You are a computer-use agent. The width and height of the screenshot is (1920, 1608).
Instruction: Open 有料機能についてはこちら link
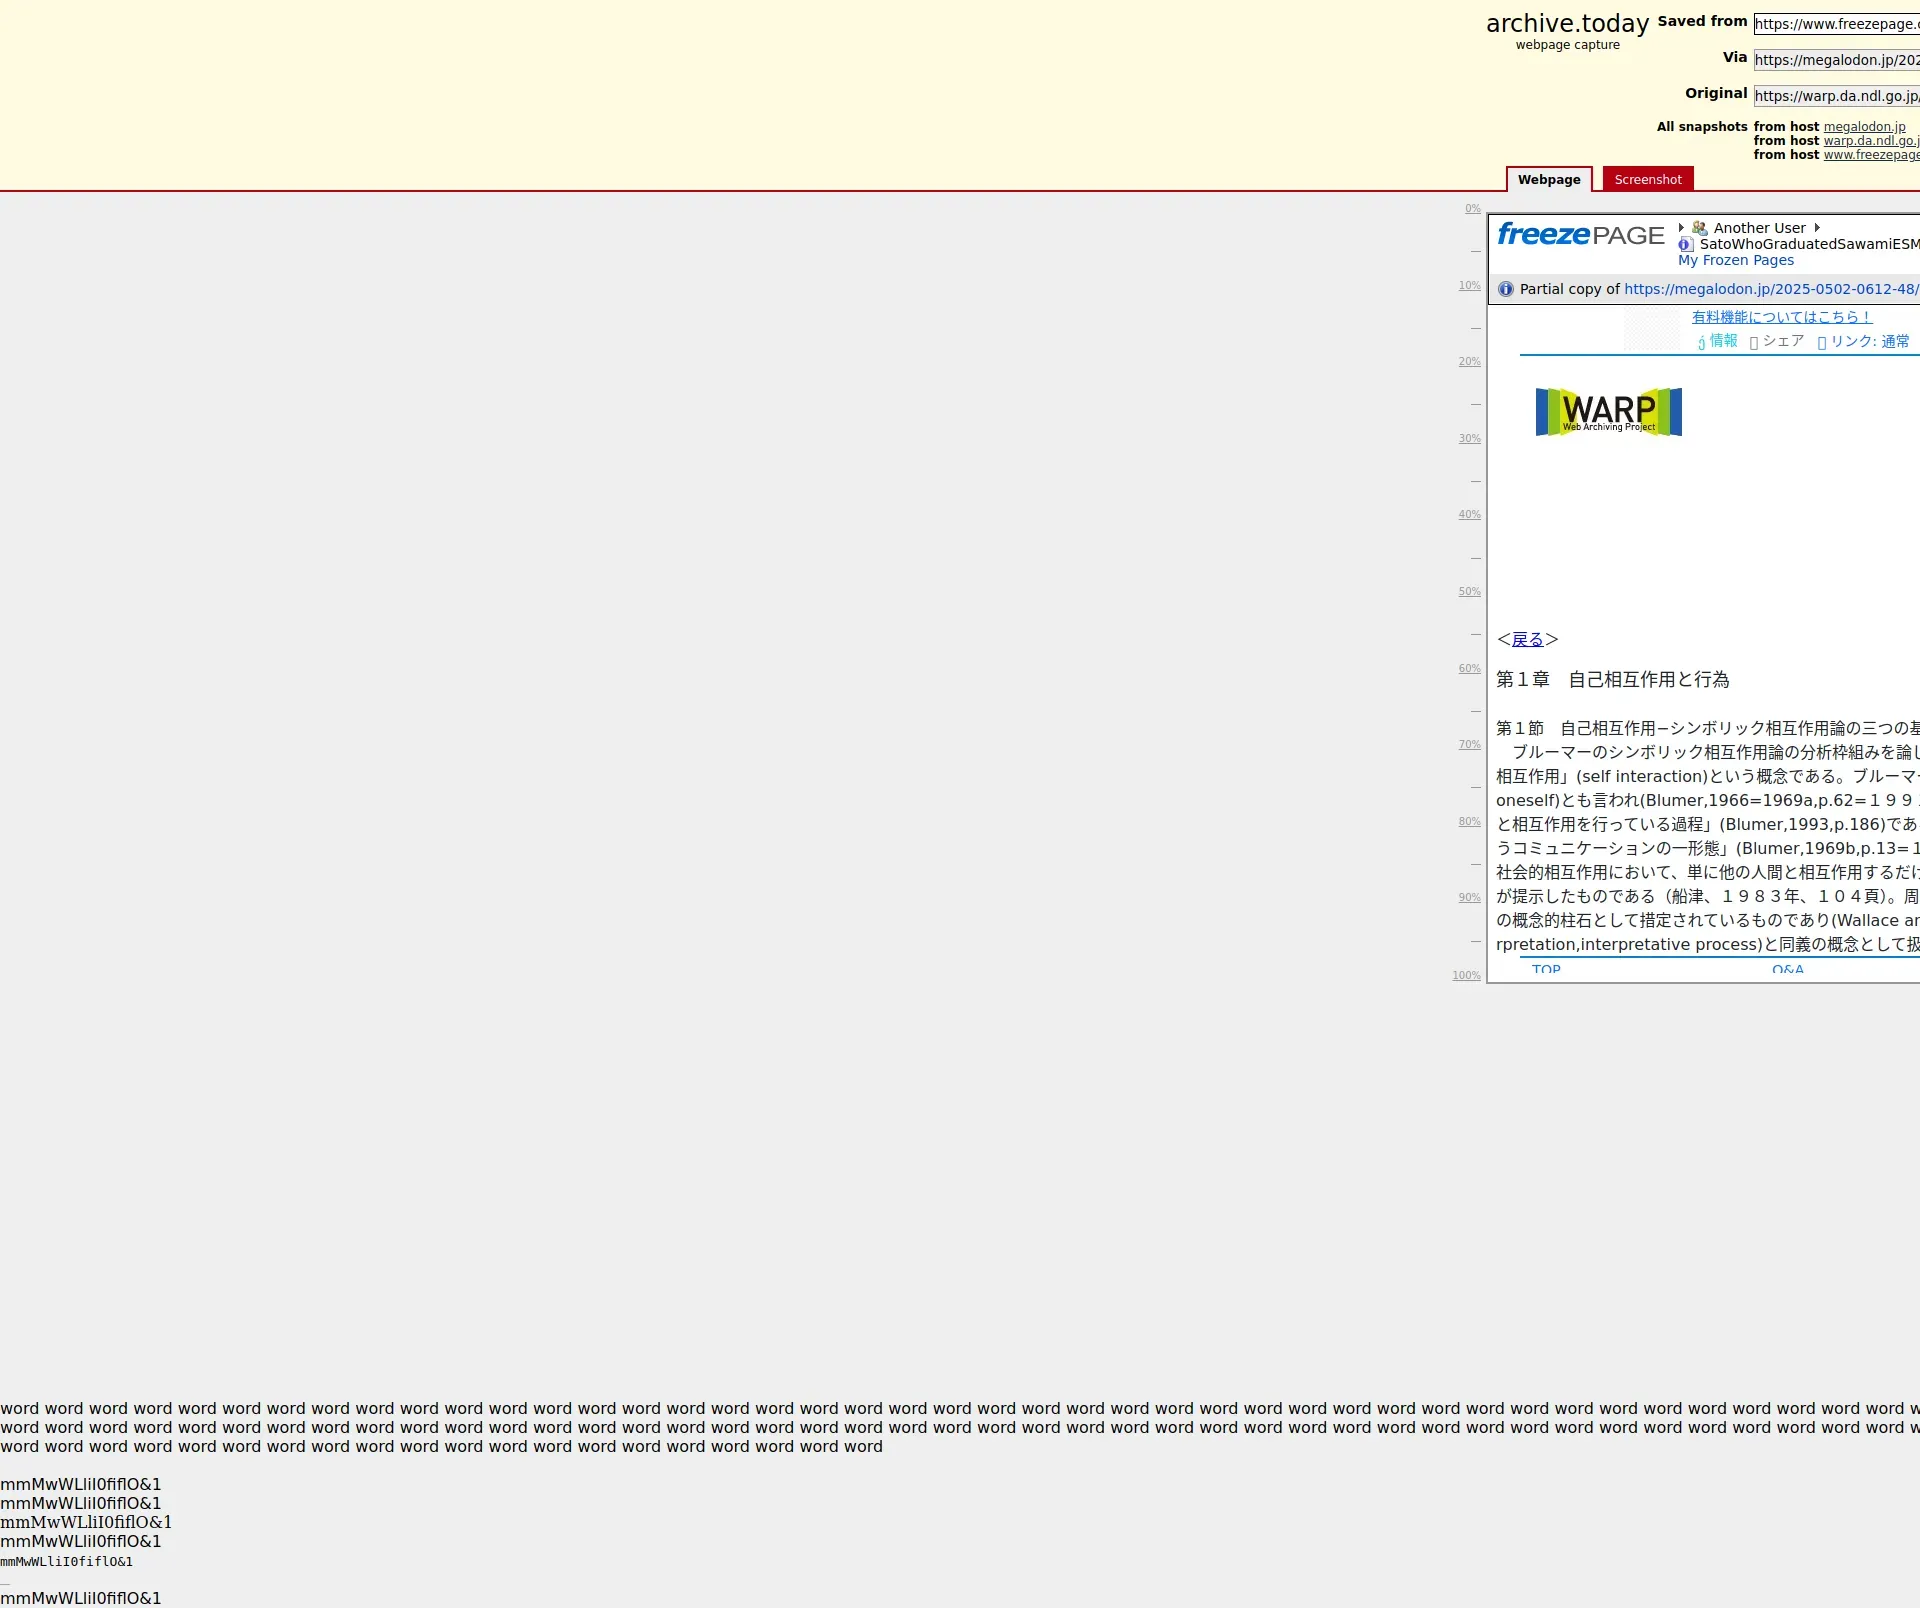1781,317
